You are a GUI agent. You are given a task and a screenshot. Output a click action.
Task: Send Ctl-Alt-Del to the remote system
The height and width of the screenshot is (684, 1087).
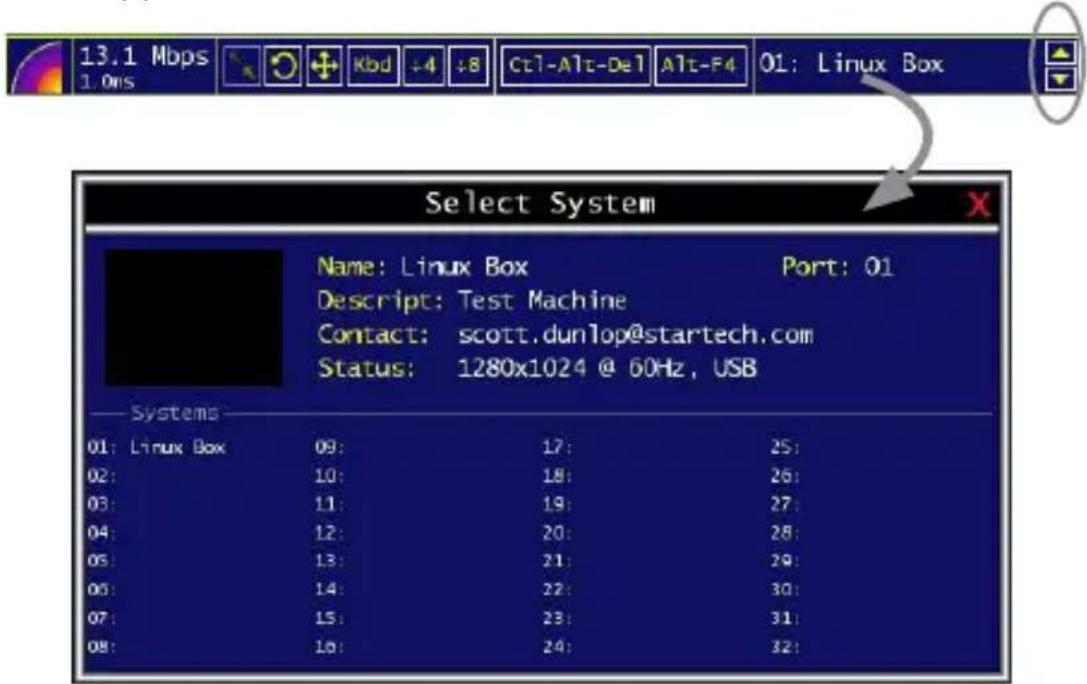(x=575, y=67)
